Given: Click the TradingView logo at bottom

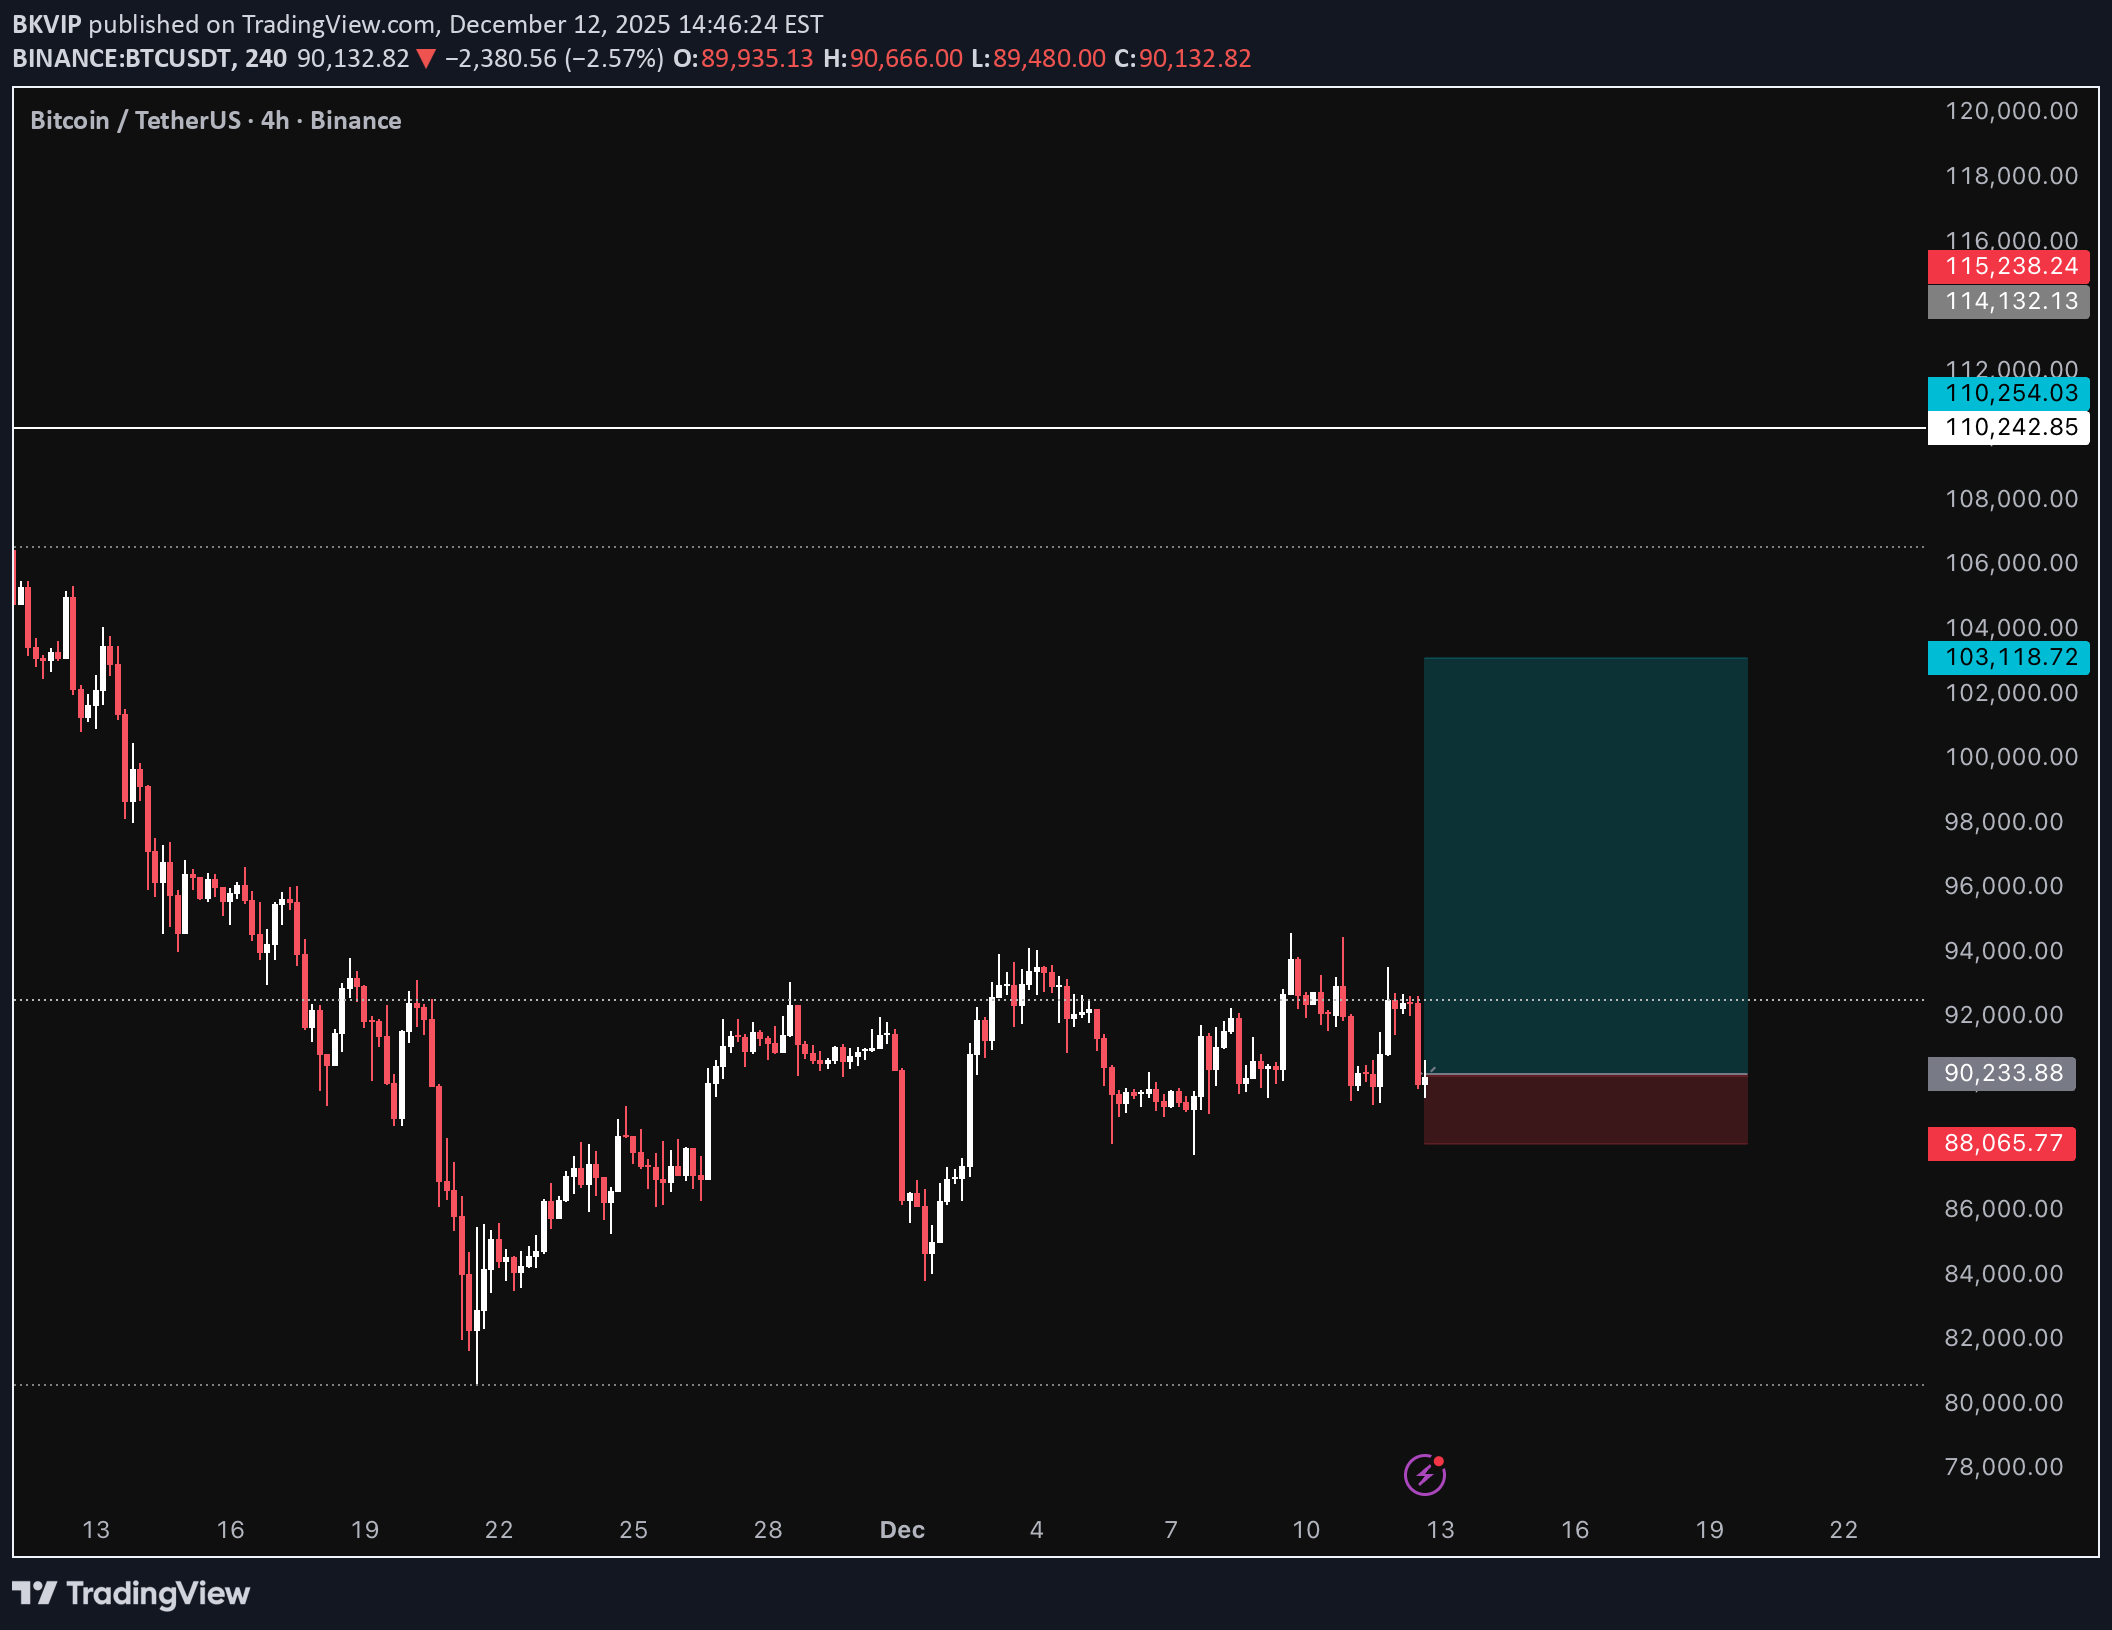Looking at the screenshot, I should 131,1593.
